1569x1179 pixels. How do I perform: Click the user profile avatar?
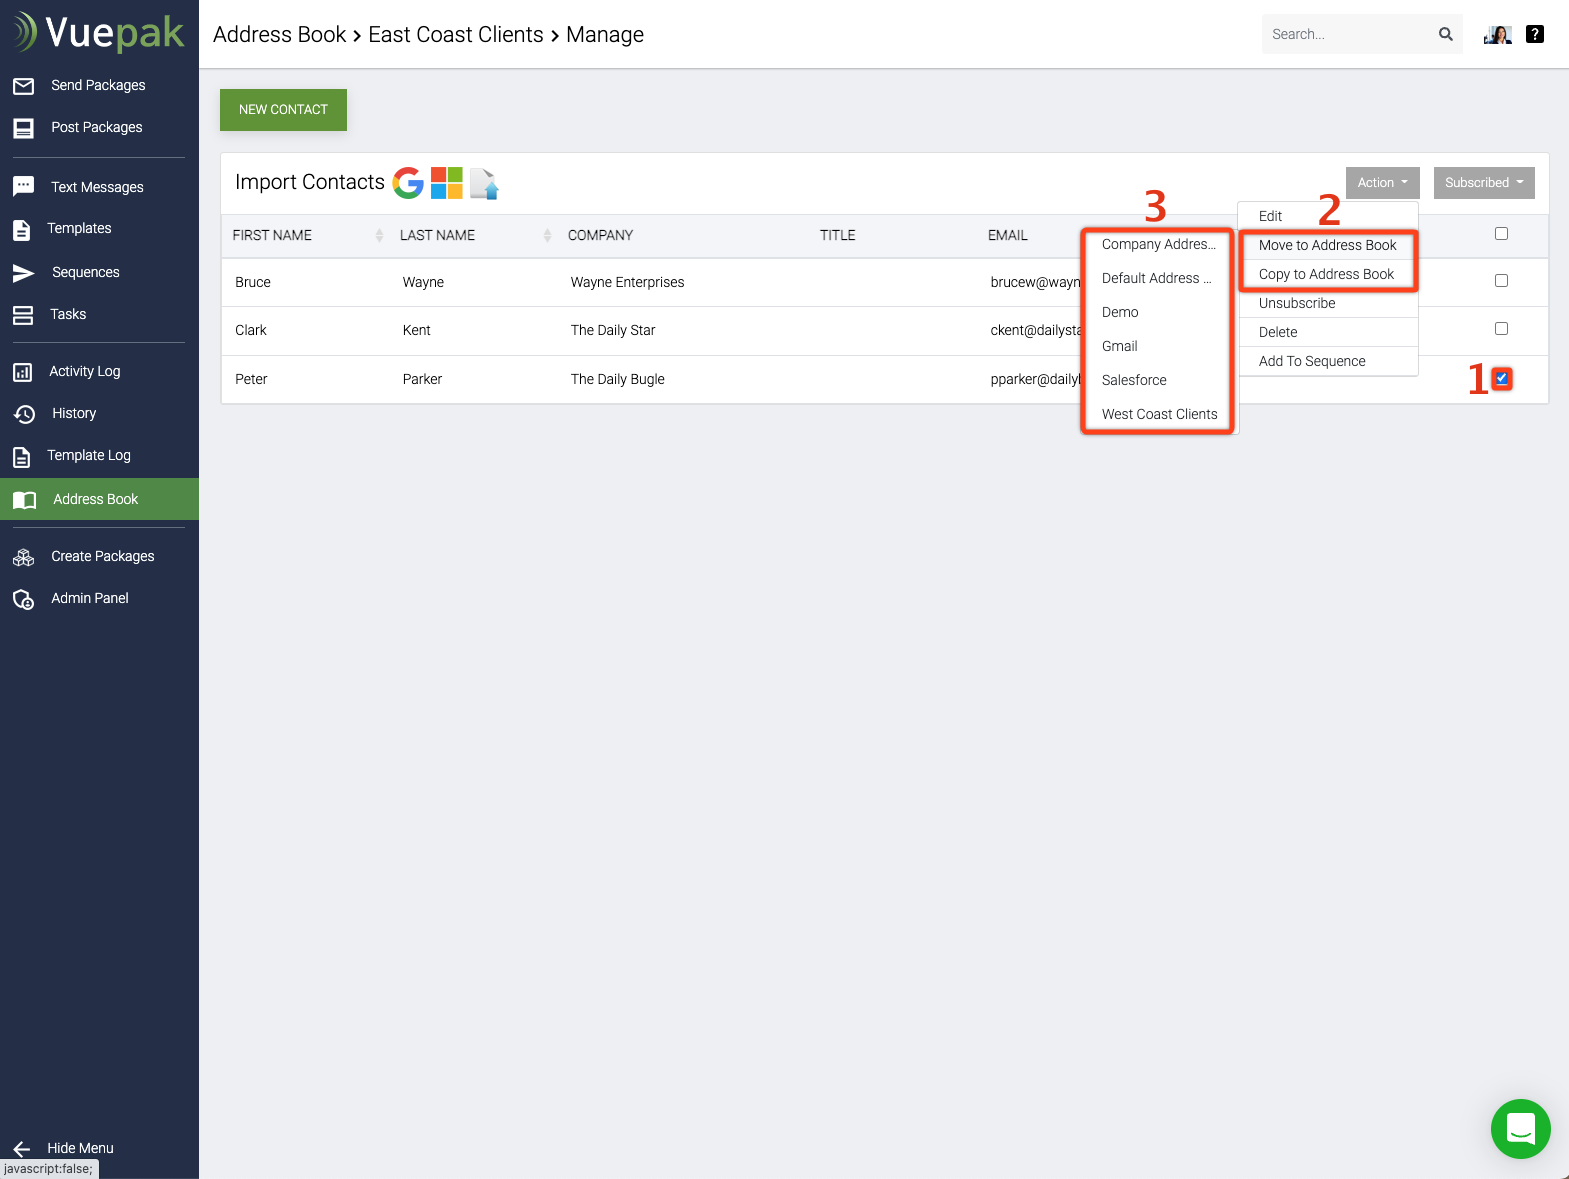[1497, 34]
